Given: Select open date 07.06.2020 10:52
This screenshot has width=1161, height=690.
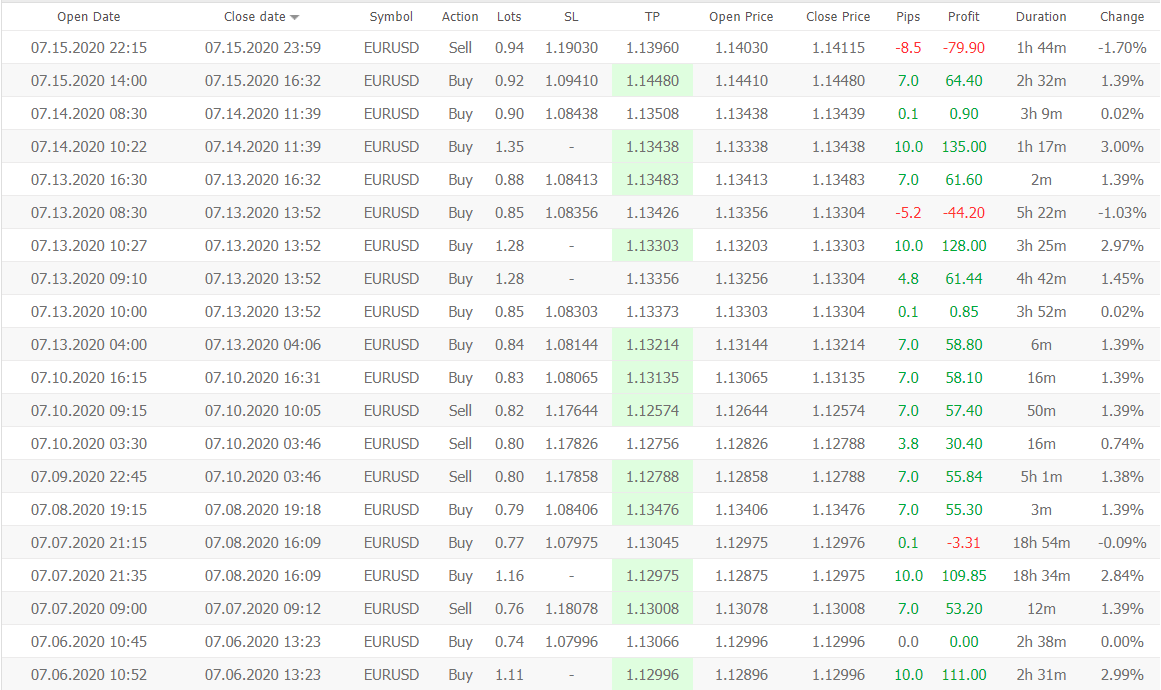Looking at the screenshot, I should [89, 674].
